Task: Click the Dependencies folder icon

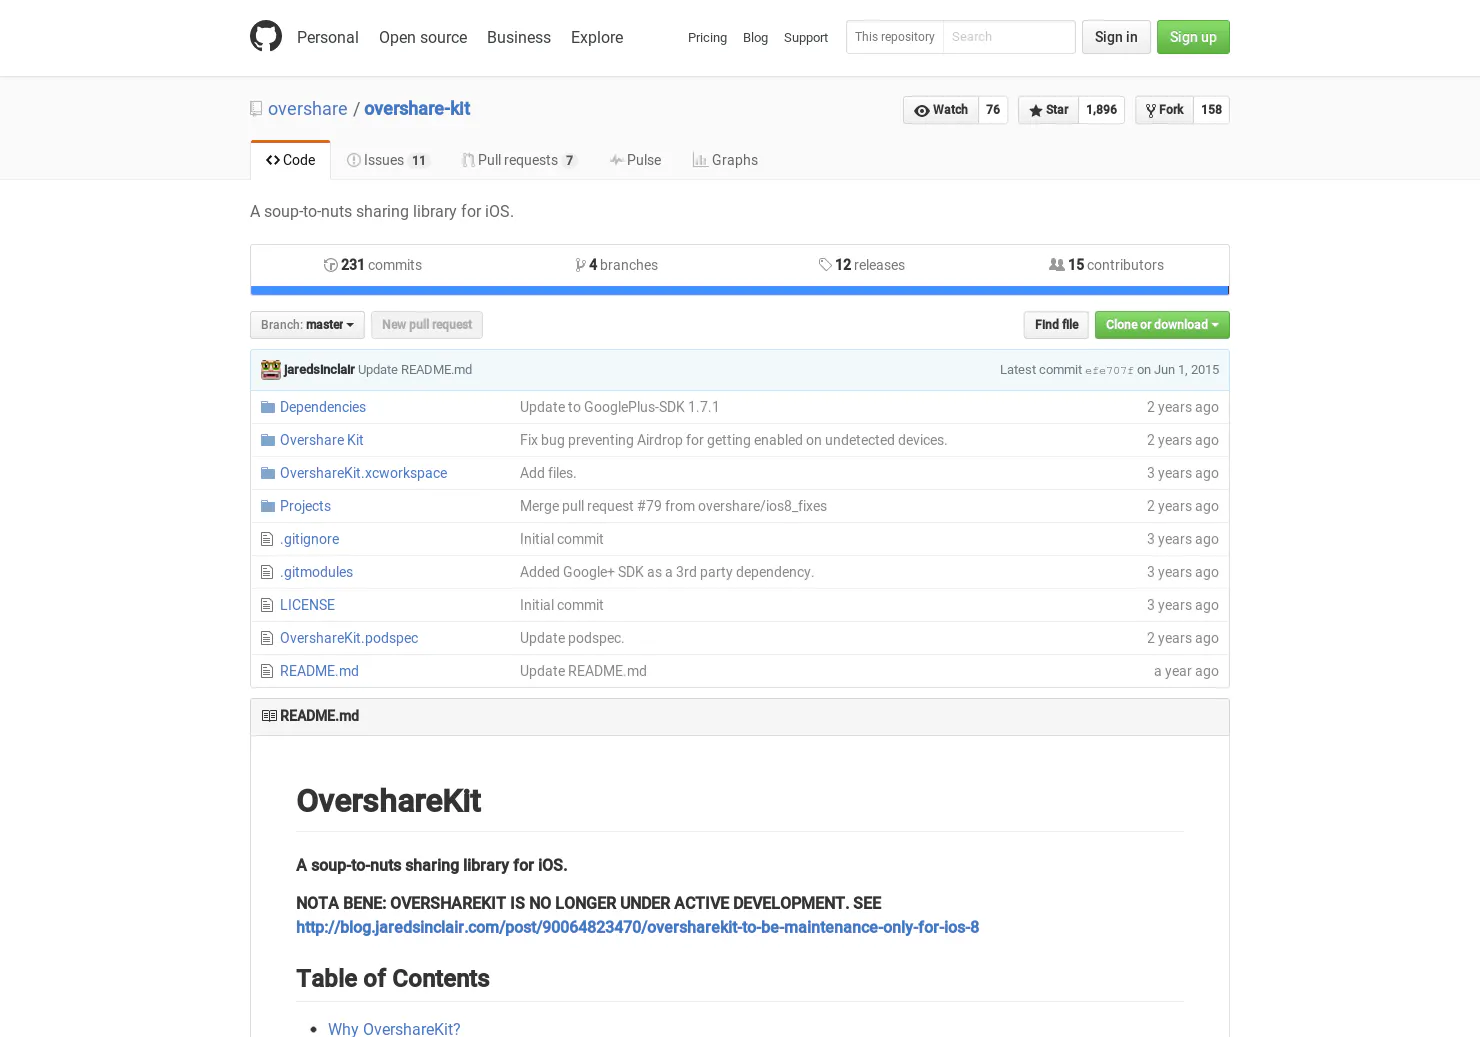Action: tap(268, 407)
